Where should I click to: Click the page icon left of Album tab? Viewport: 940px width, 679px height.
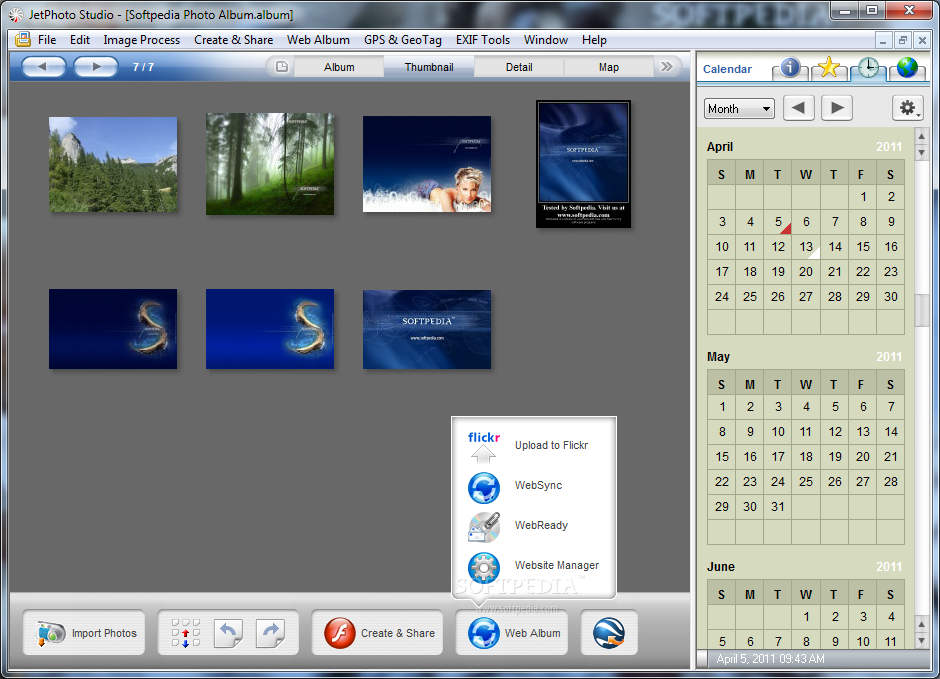(x=282, y=67)
